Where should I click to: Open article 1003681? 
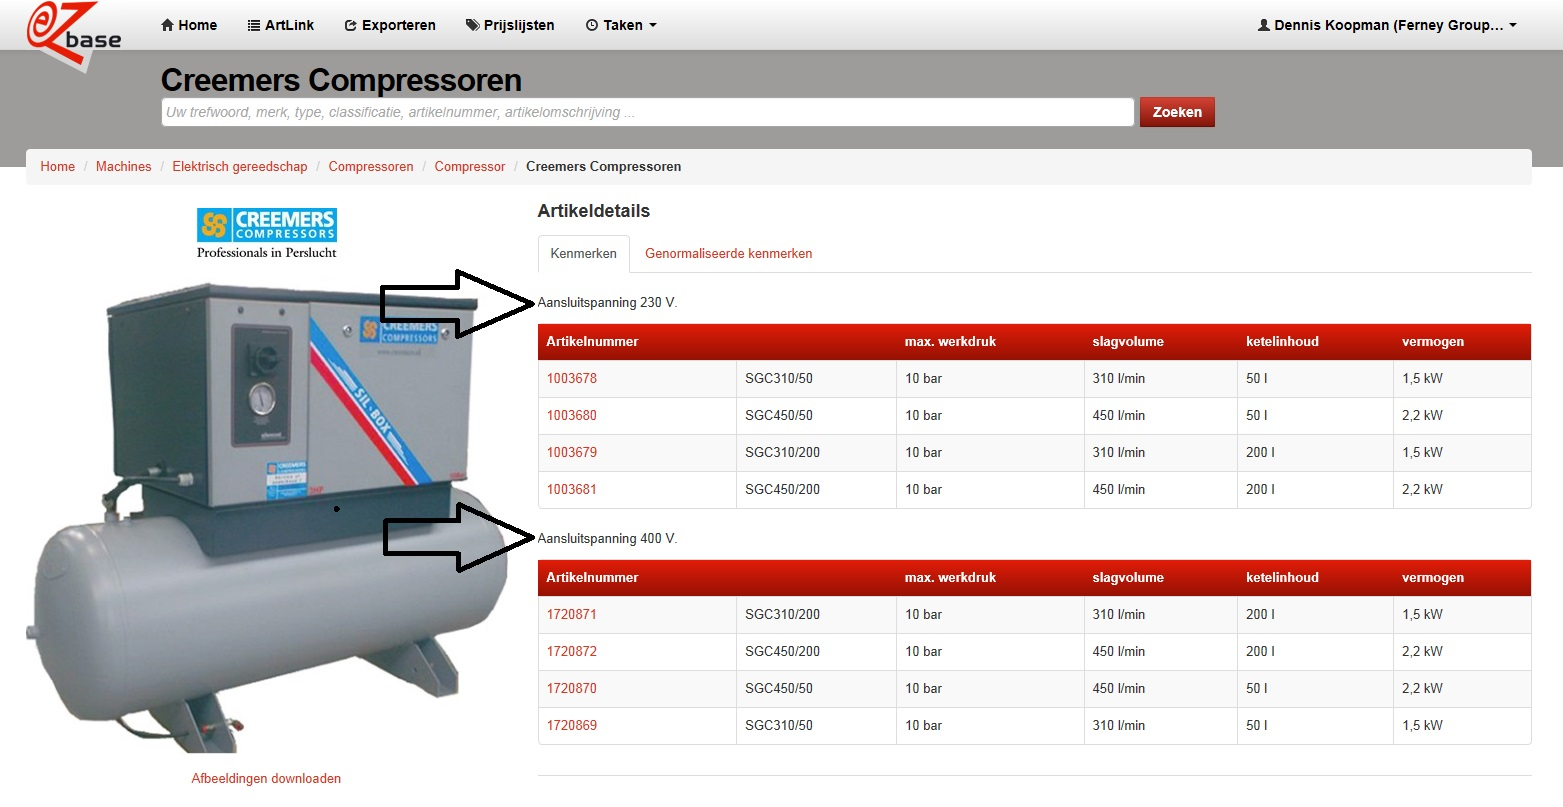[x=572, y=489]
